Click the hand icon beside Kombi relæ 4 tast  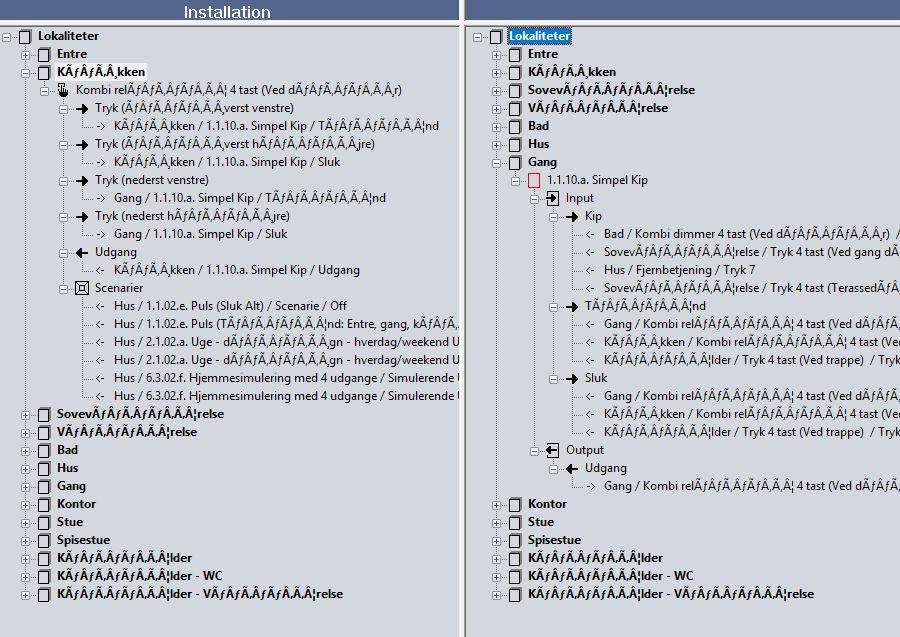tap(62, 90)
